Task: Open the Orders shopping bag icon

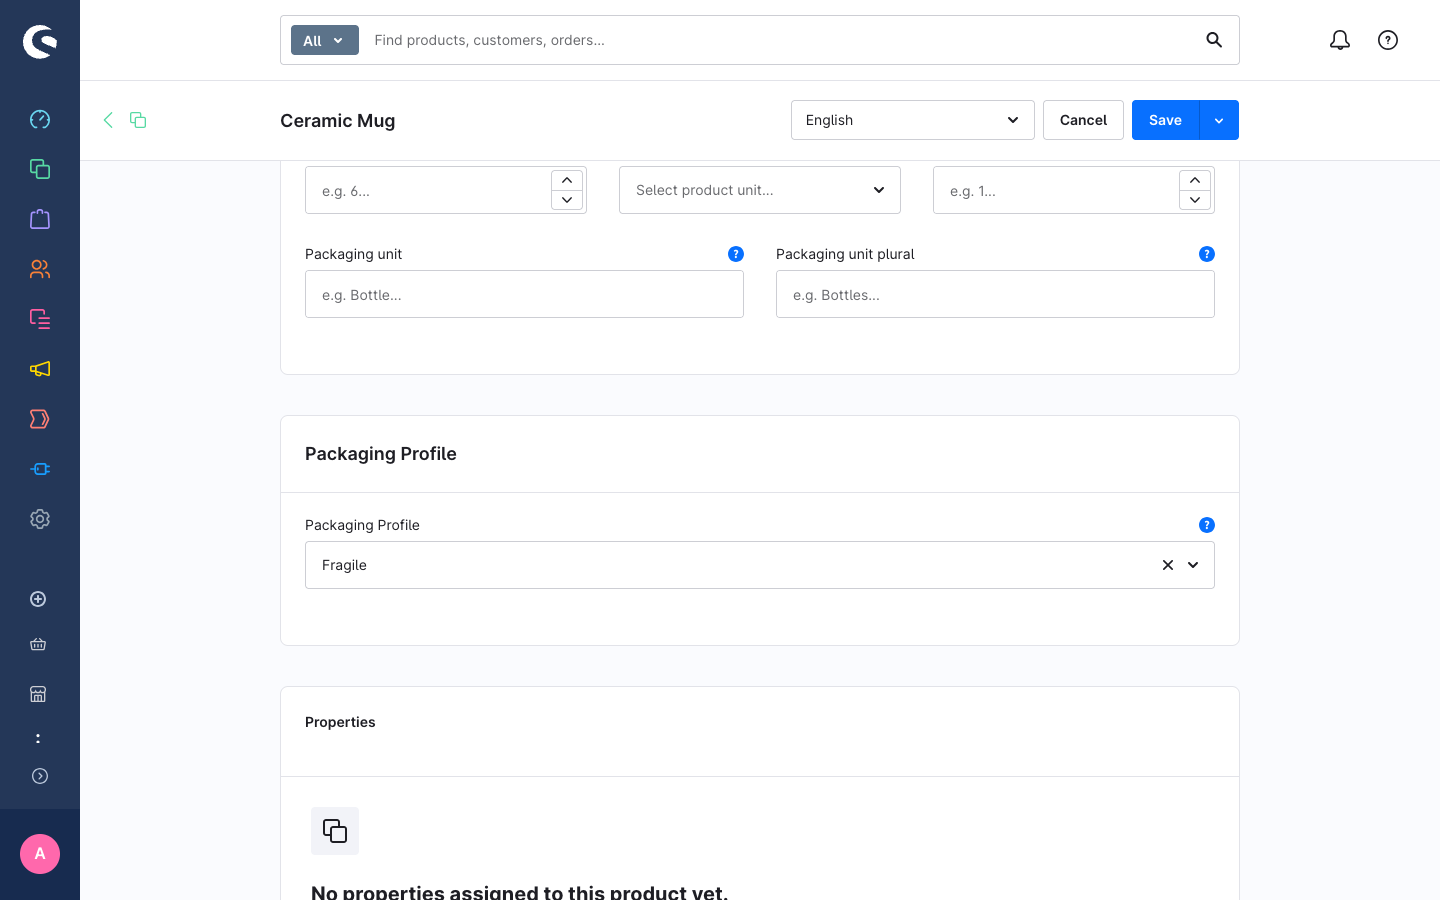Action: pyautogui.click(x=40, y=219)
